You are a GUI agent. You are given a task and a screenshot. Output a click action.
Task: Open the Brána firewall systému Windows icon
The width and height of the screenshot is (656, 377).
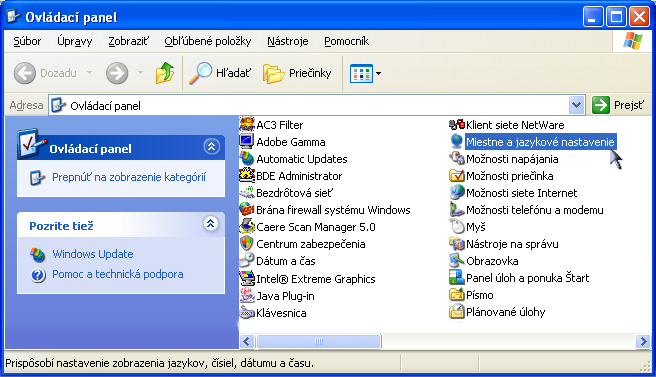click(247, 209)
